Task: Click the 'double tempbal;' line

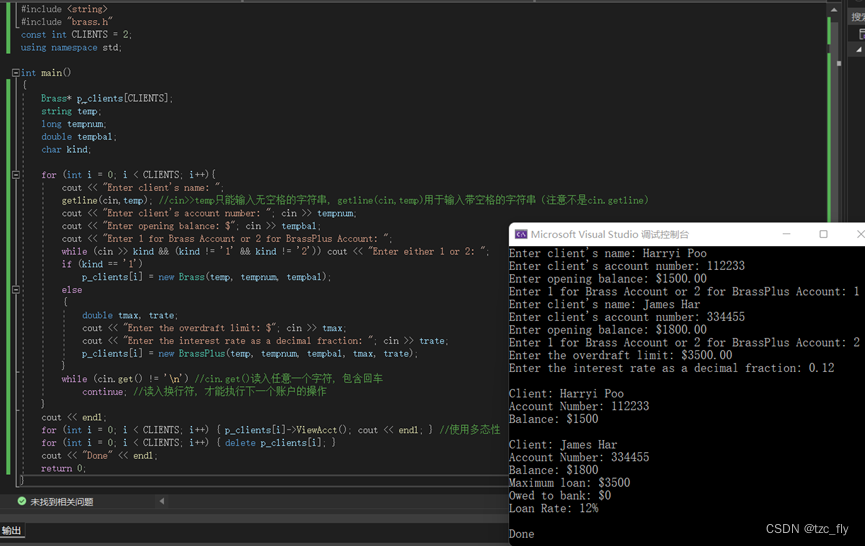Action: pyautogui.click(x=79, y=137)
